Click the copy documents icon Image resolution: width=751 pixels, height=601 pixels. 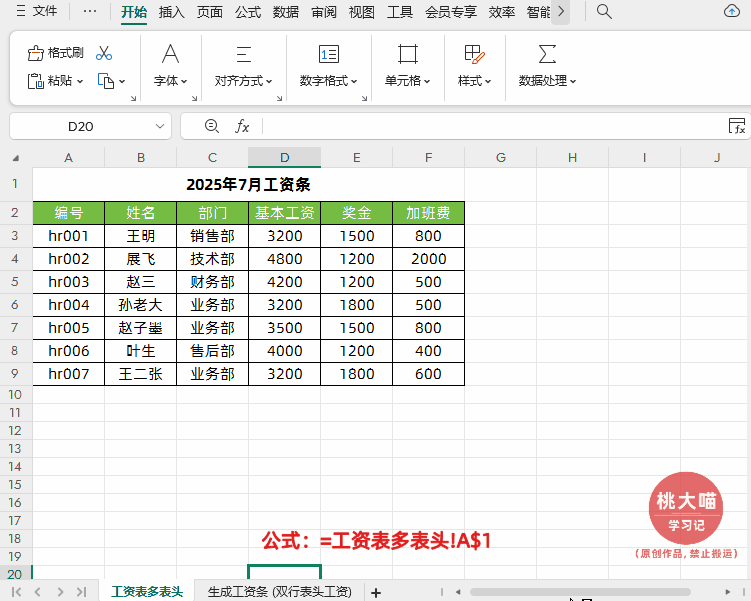point(105,81)
